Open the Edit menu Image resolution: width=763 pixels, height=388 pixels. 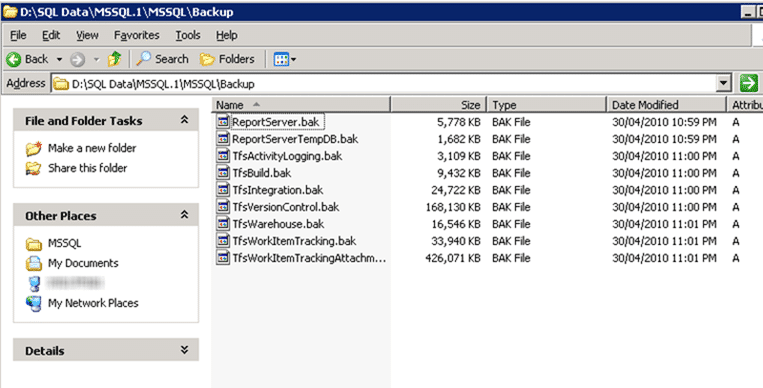[x=51, y=35]
